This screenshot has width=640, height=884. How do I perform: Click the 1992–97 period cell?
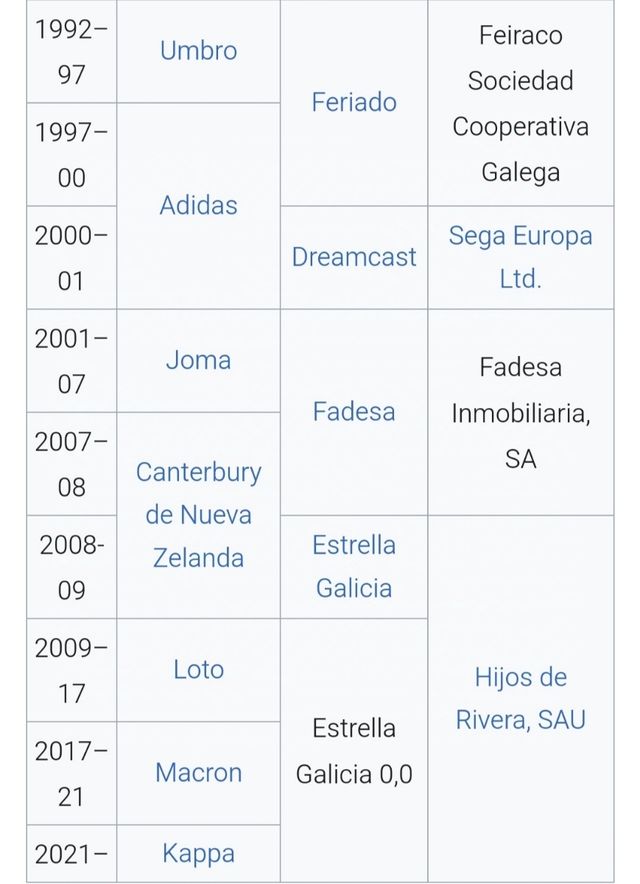pos(71,51)
